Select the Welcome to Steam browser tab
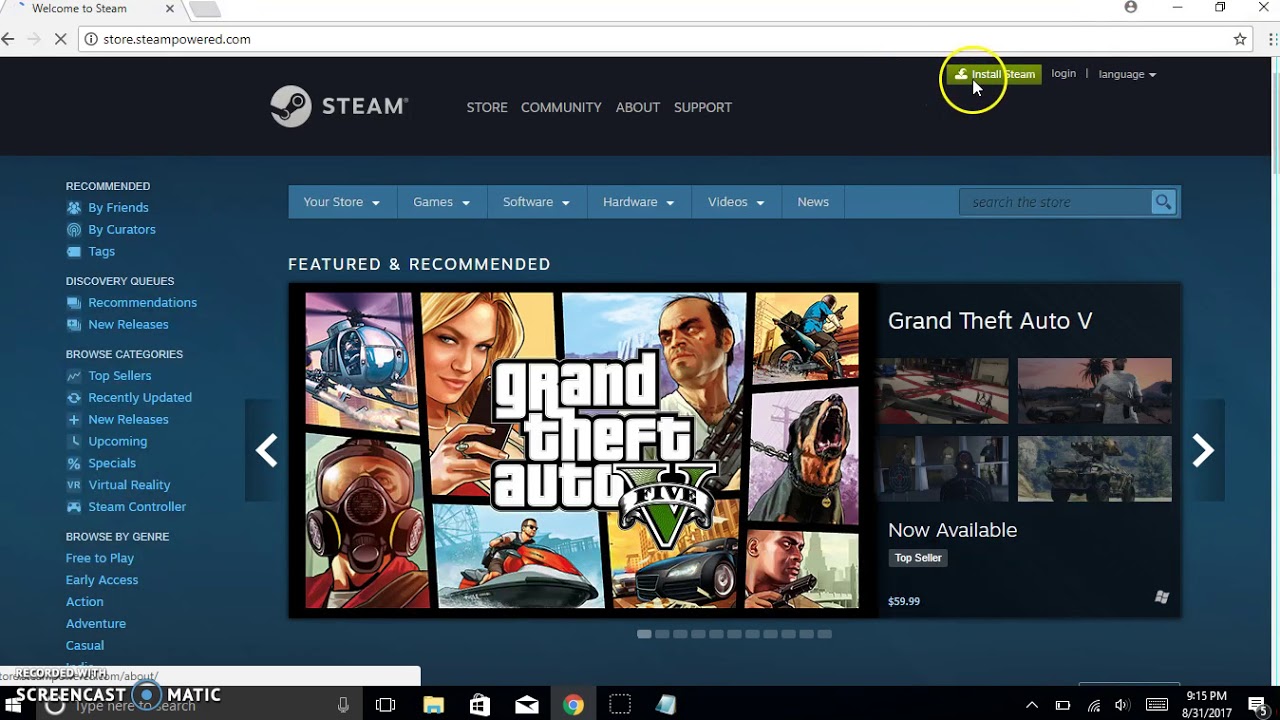Viewport: 1280px width, 720px height. 88,9
